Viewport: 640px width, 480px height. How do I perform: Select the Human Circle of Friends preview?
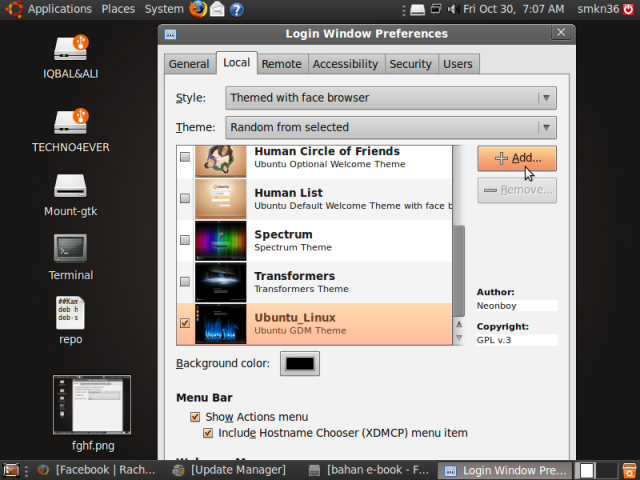[220, 161]
